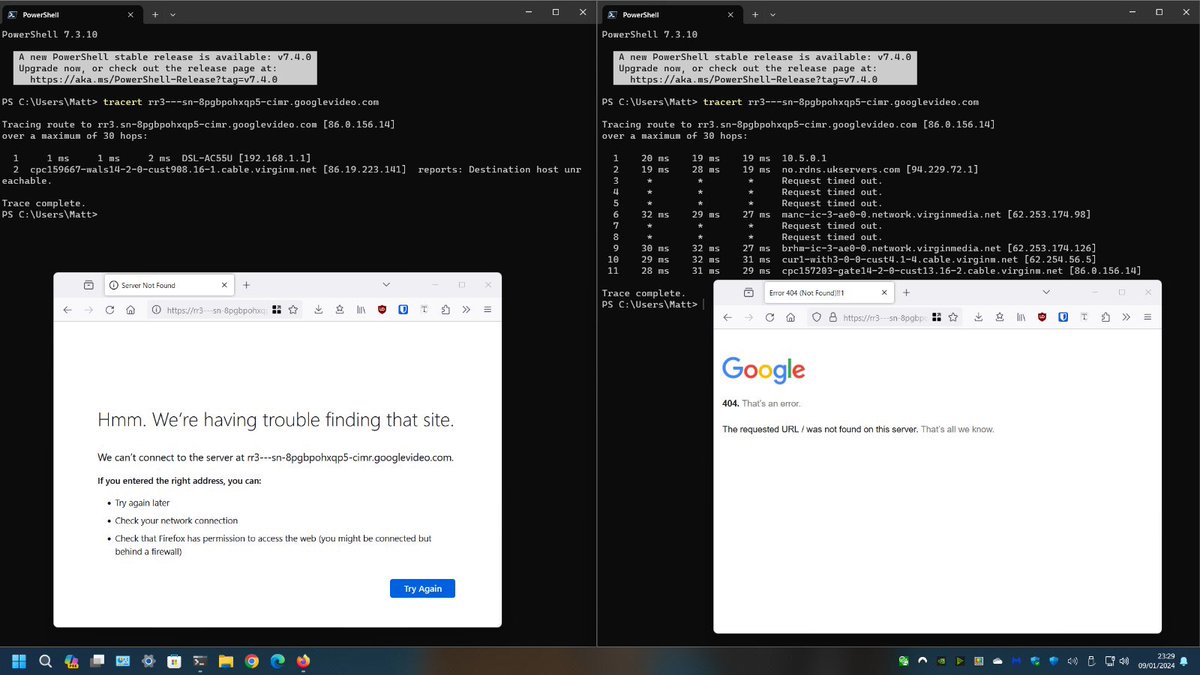Select the Server Not Found tab

[x=167, y=285]
